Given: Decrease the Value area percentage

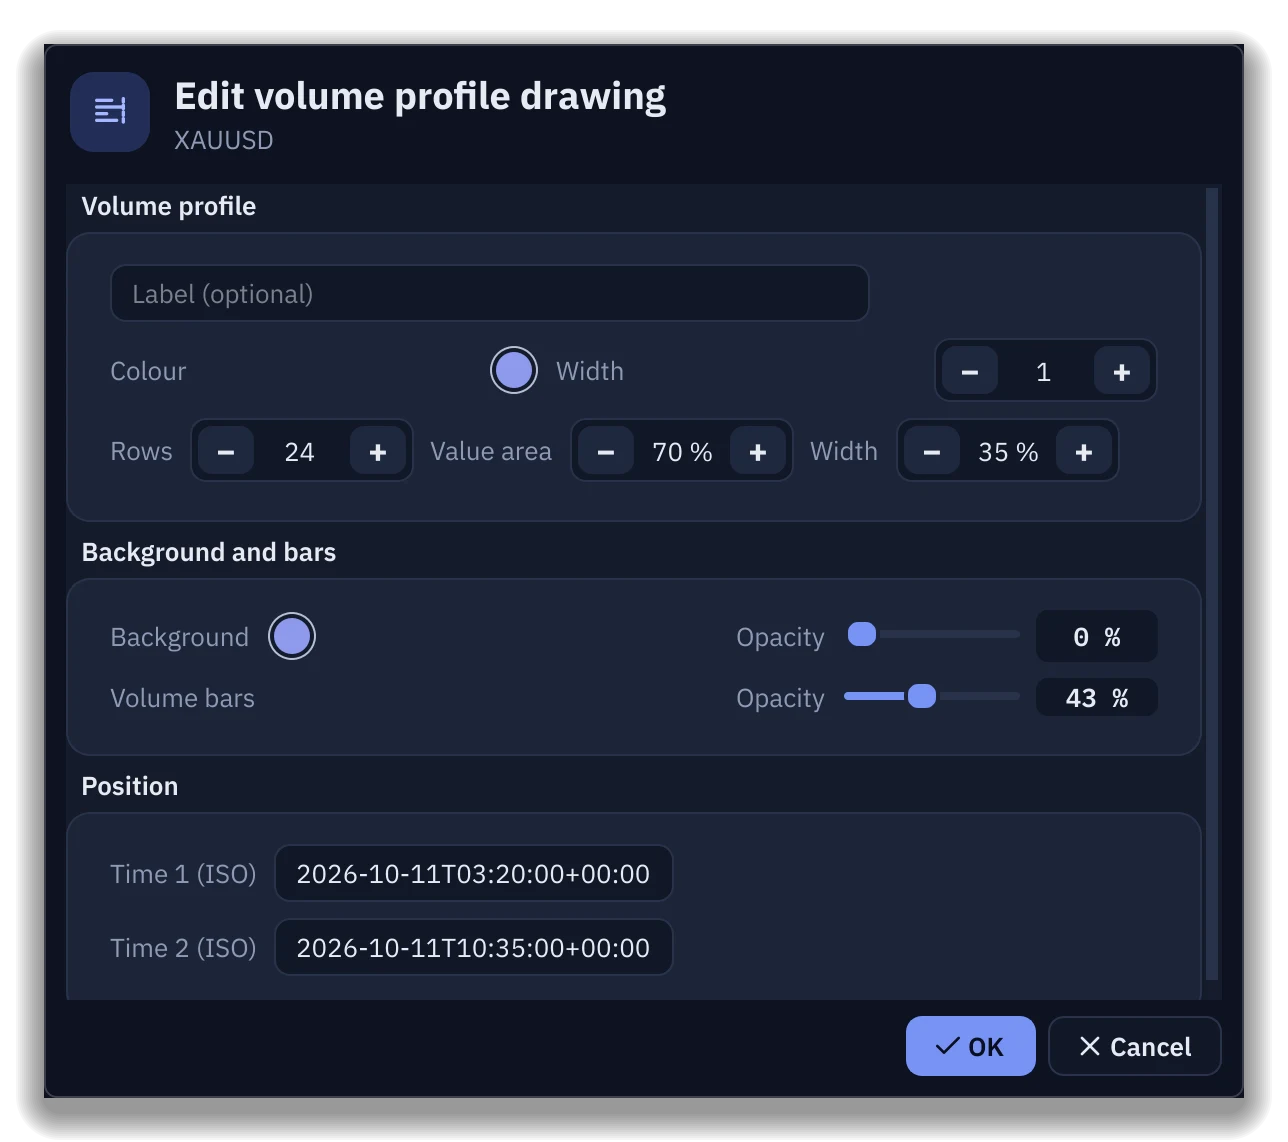Looking at the screenshot, I should (x=606, y=452).
